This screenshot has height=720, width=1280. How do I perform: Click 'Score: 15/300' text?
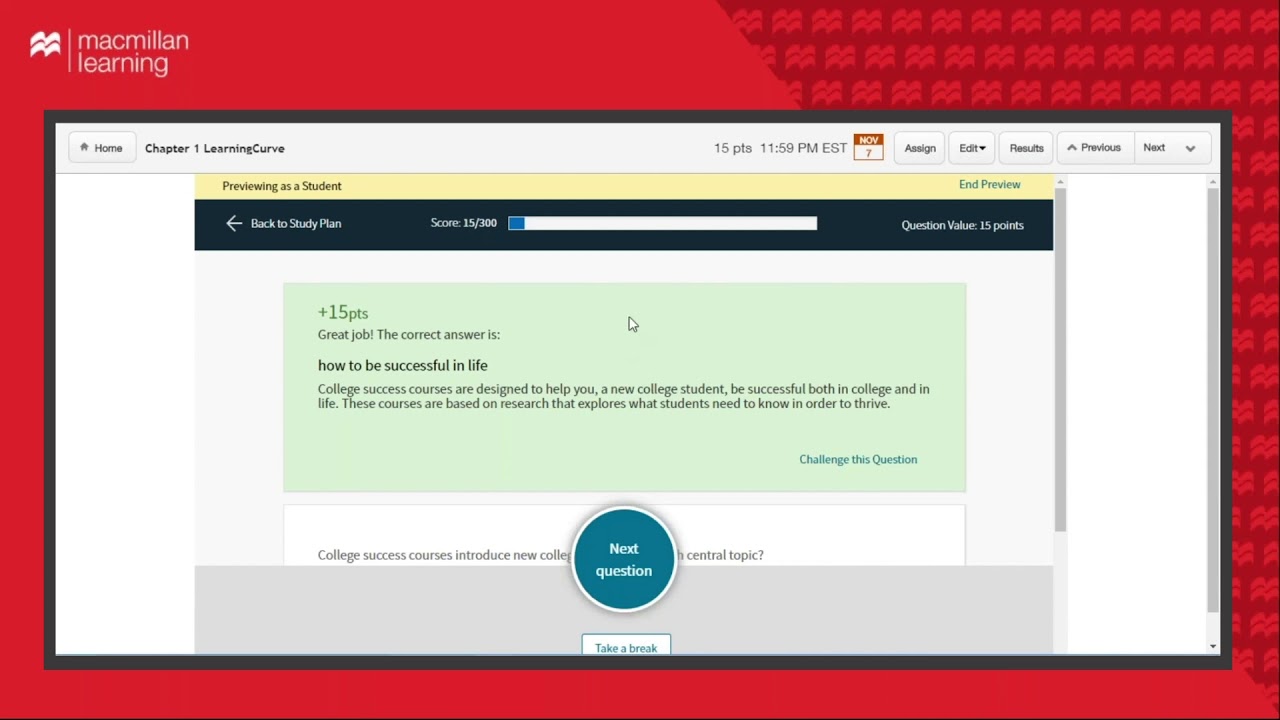coord(463,223)
